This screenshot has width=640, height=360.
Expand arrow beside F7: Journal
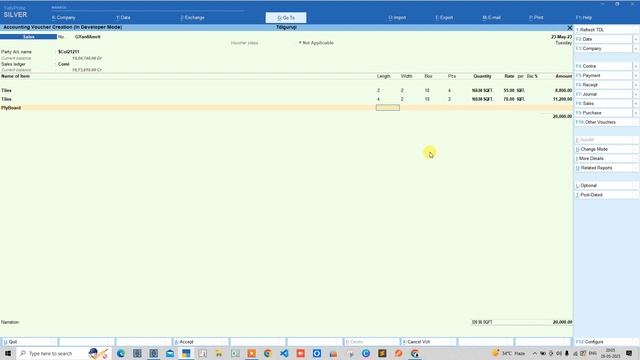pyautogui.click(x=636, y=94)
